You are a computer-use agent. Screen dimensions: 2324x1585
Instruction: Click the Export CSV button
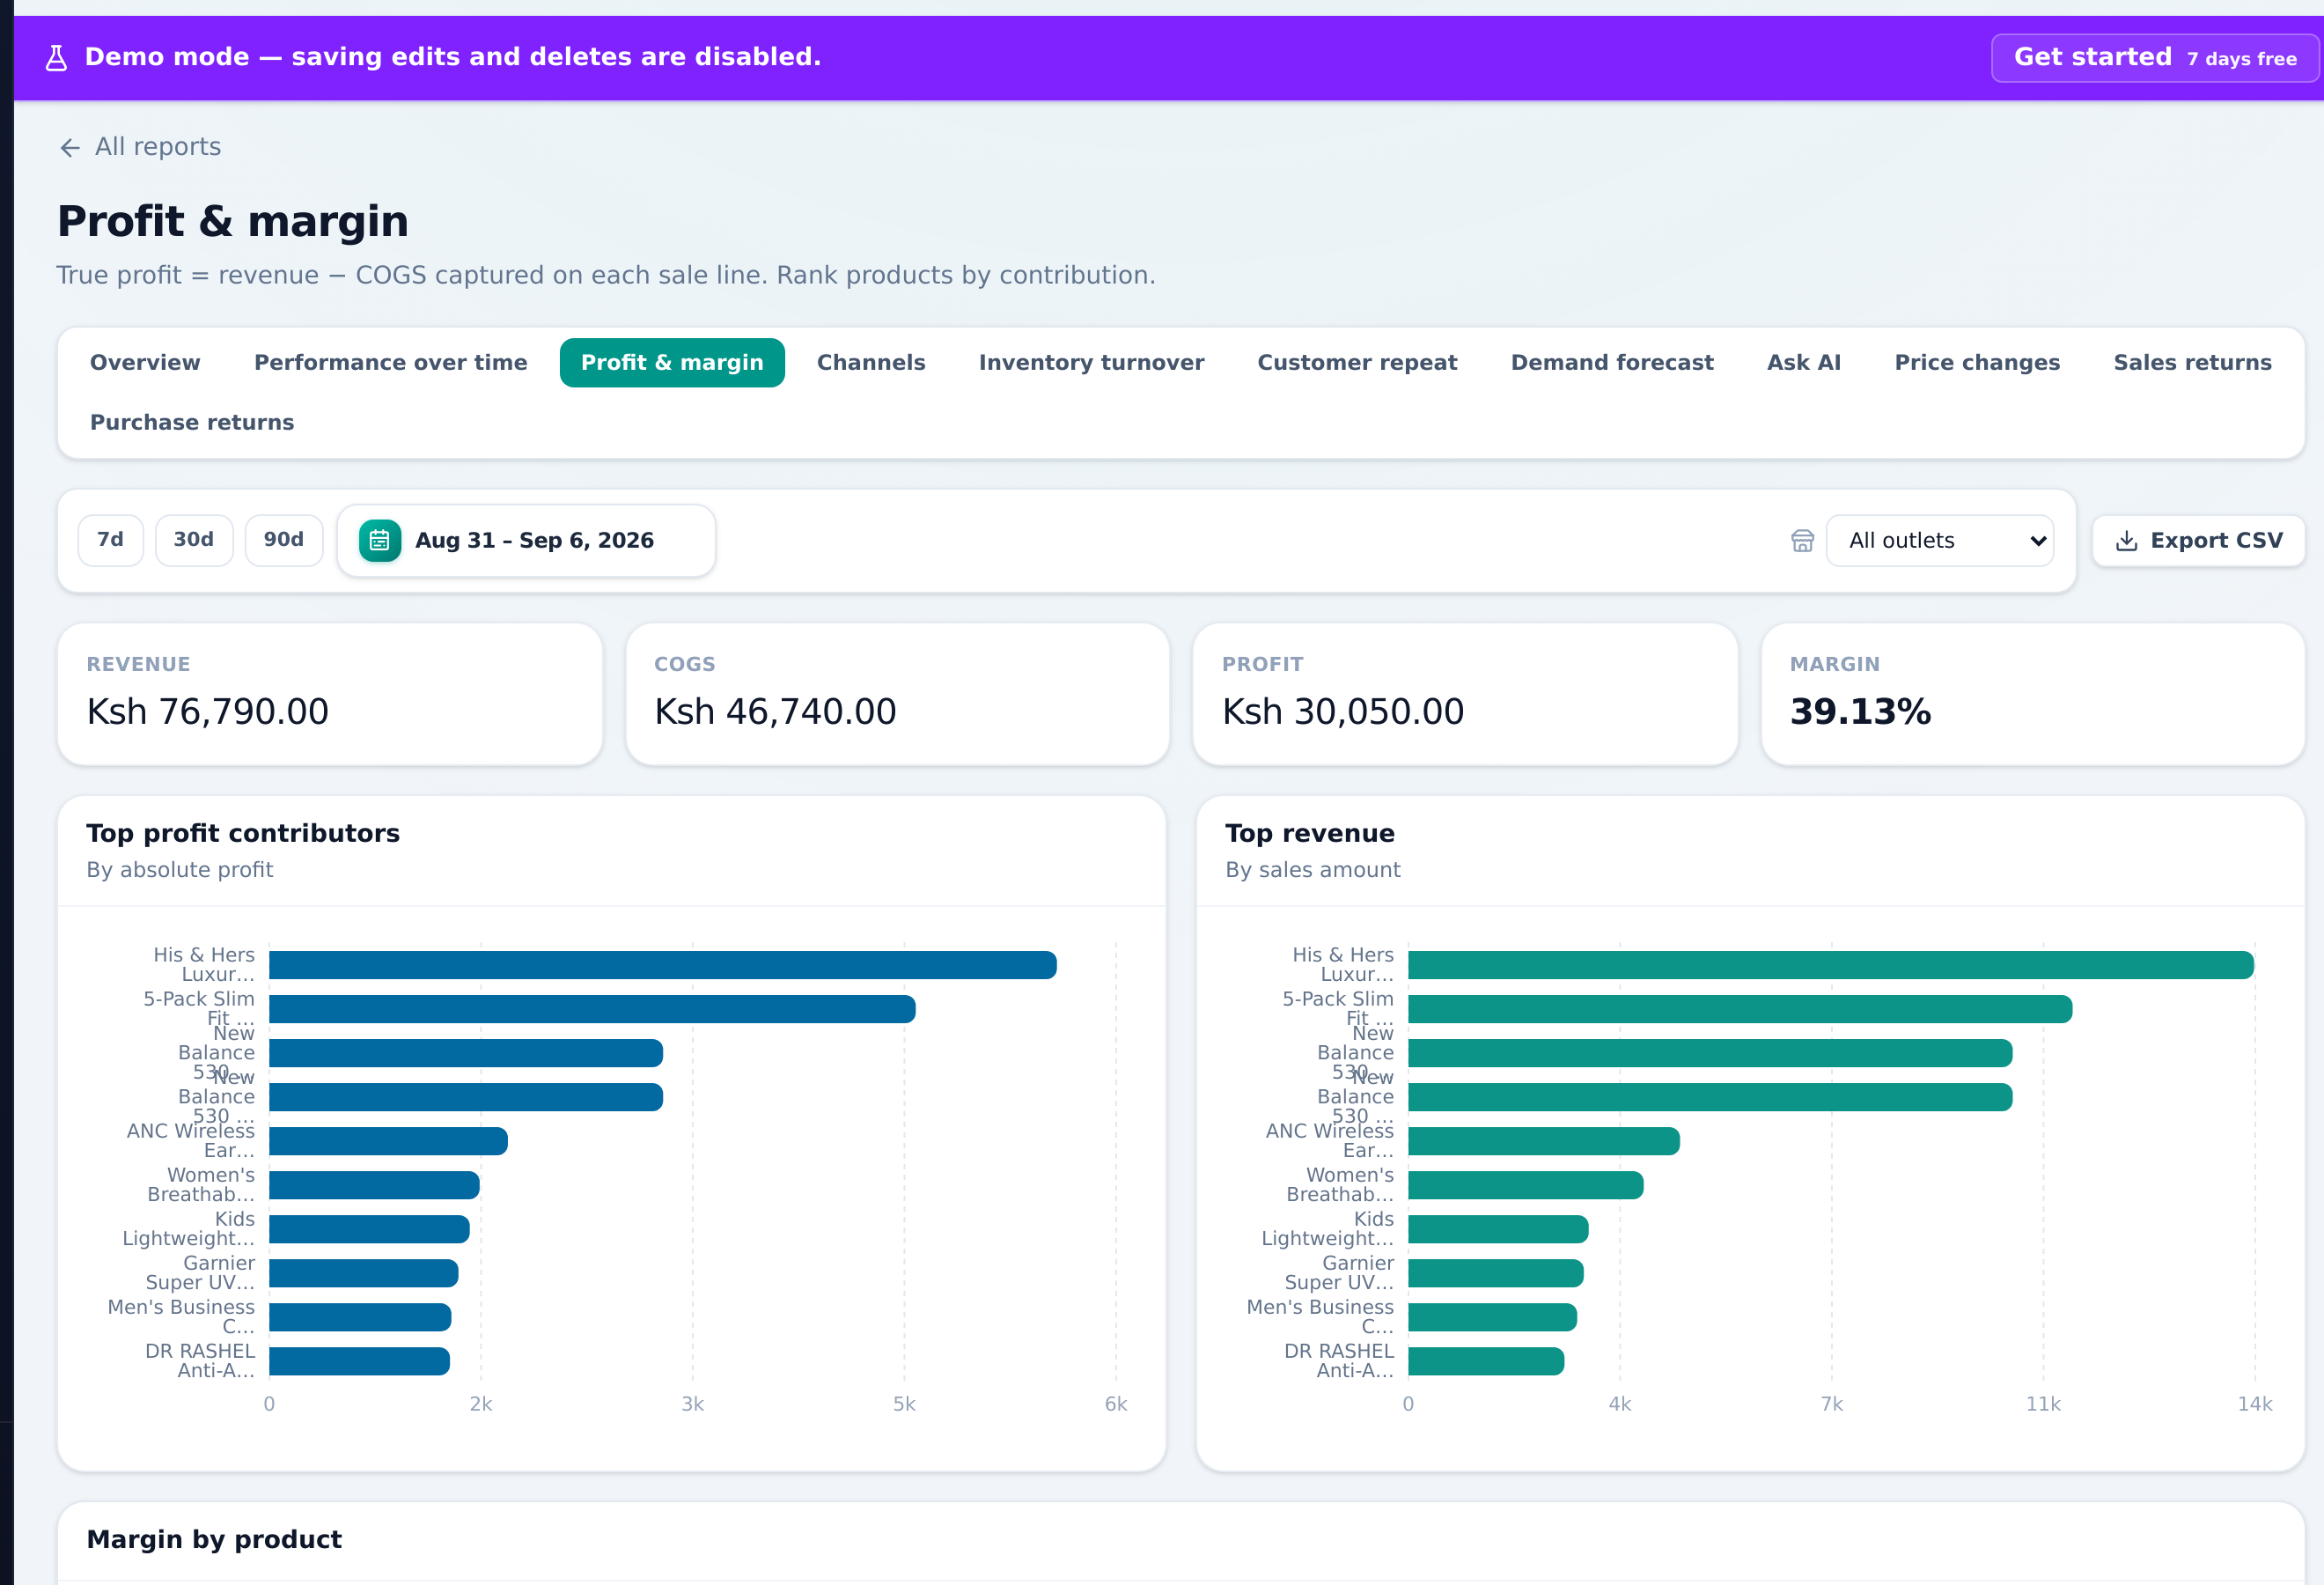2198,541
